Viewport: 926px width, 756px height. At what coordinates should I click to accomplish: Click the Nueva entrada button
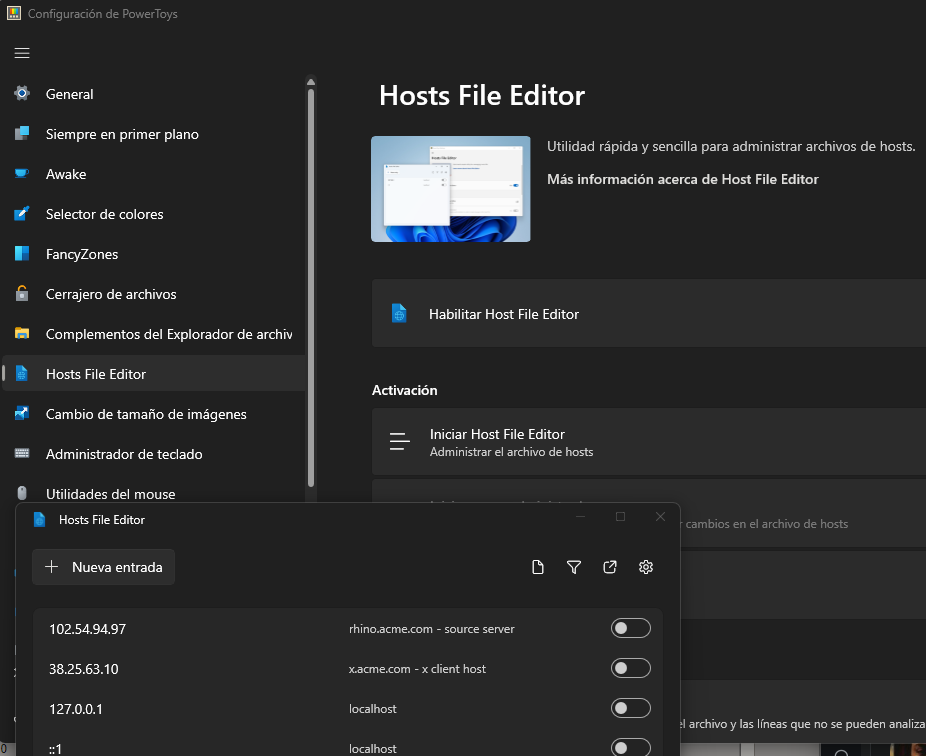[104, 567]
